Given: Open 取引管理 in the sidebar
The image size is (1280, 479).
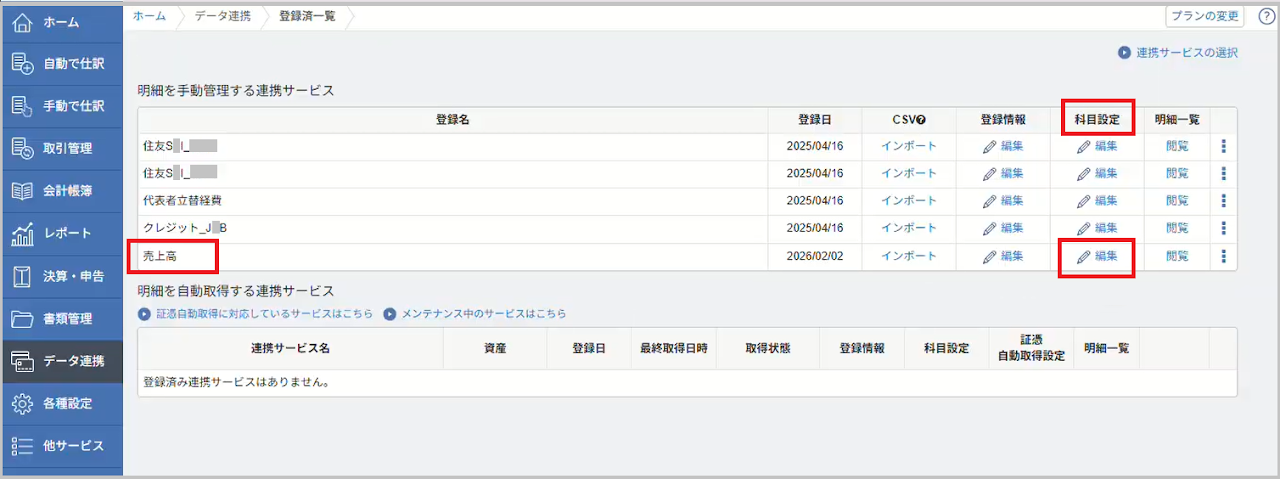Looking at the screenshot, I should 61,148.
